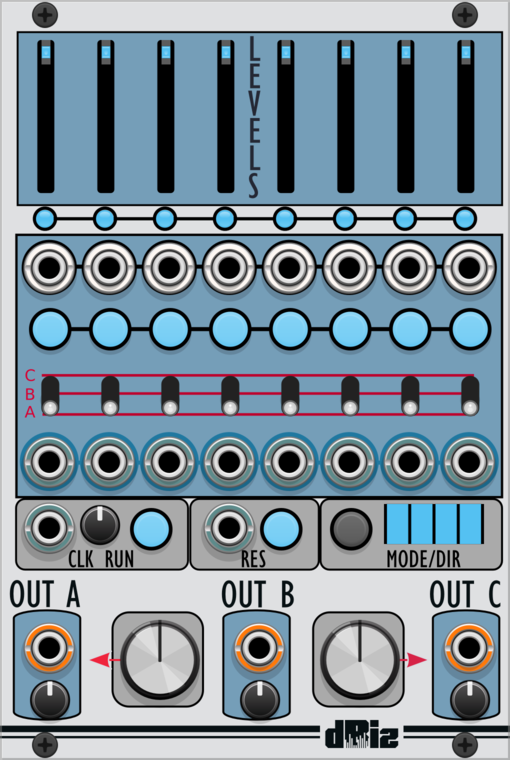Flip the fifth A/B/C routing switch
This screenshot has height=760, width=510.
(290, 396)
